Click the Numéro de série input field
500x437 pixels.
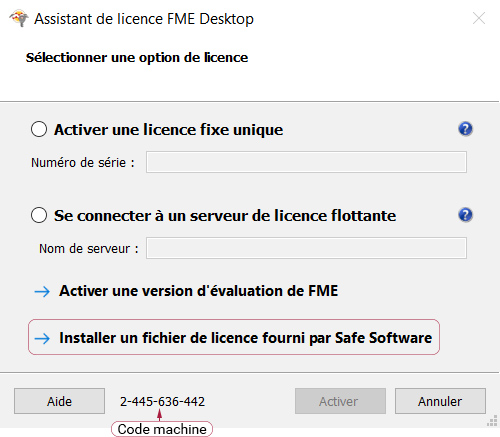tap(306, 162)
